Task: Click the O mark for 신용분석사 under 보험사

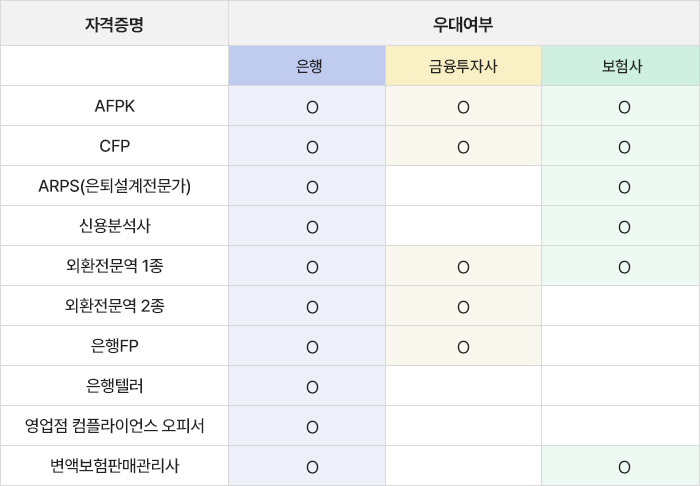Action: click(x=624, y=227)
